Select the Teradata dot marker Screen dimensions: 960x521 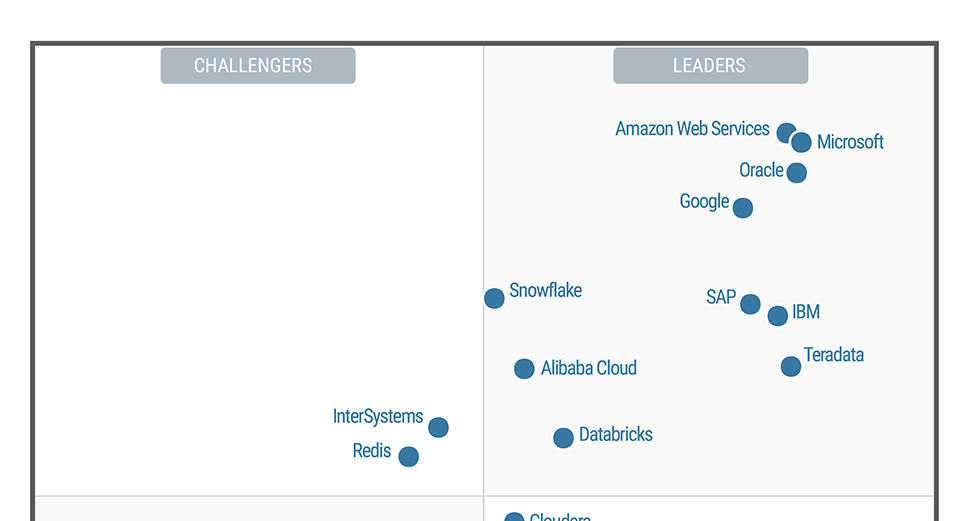[791, 366]
